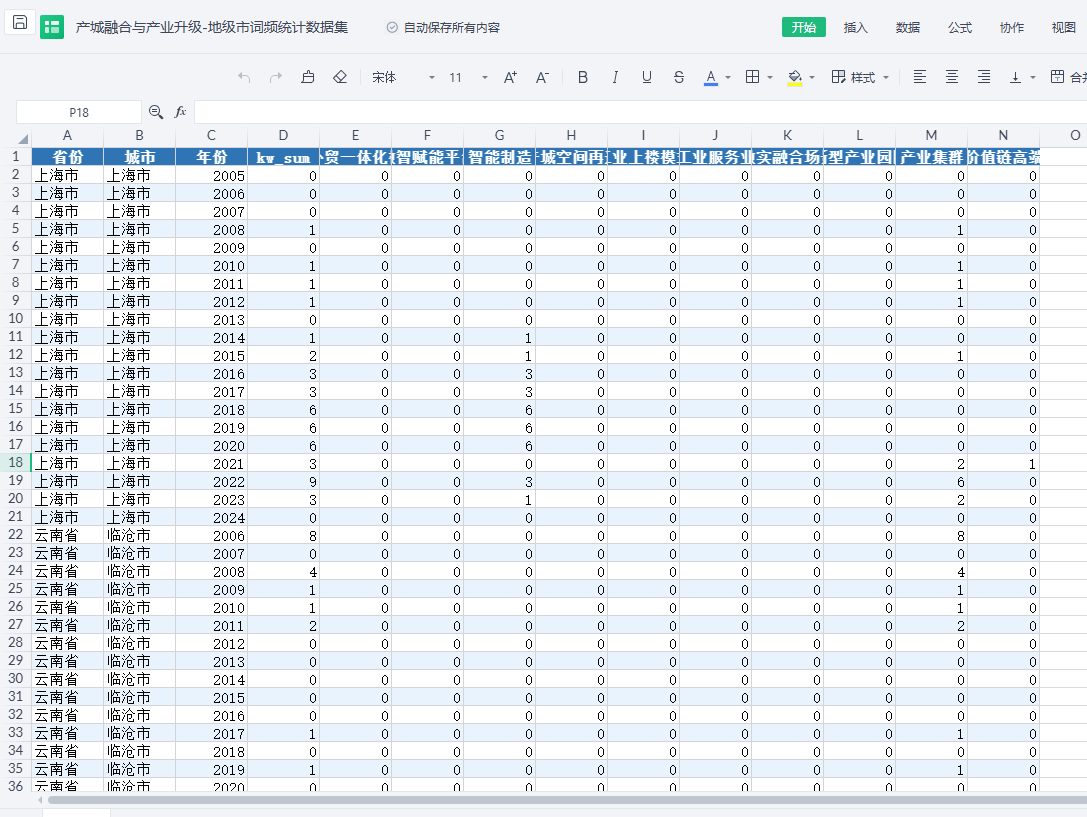
Task: Click the fx insert function icon
Action: [180, 112]
